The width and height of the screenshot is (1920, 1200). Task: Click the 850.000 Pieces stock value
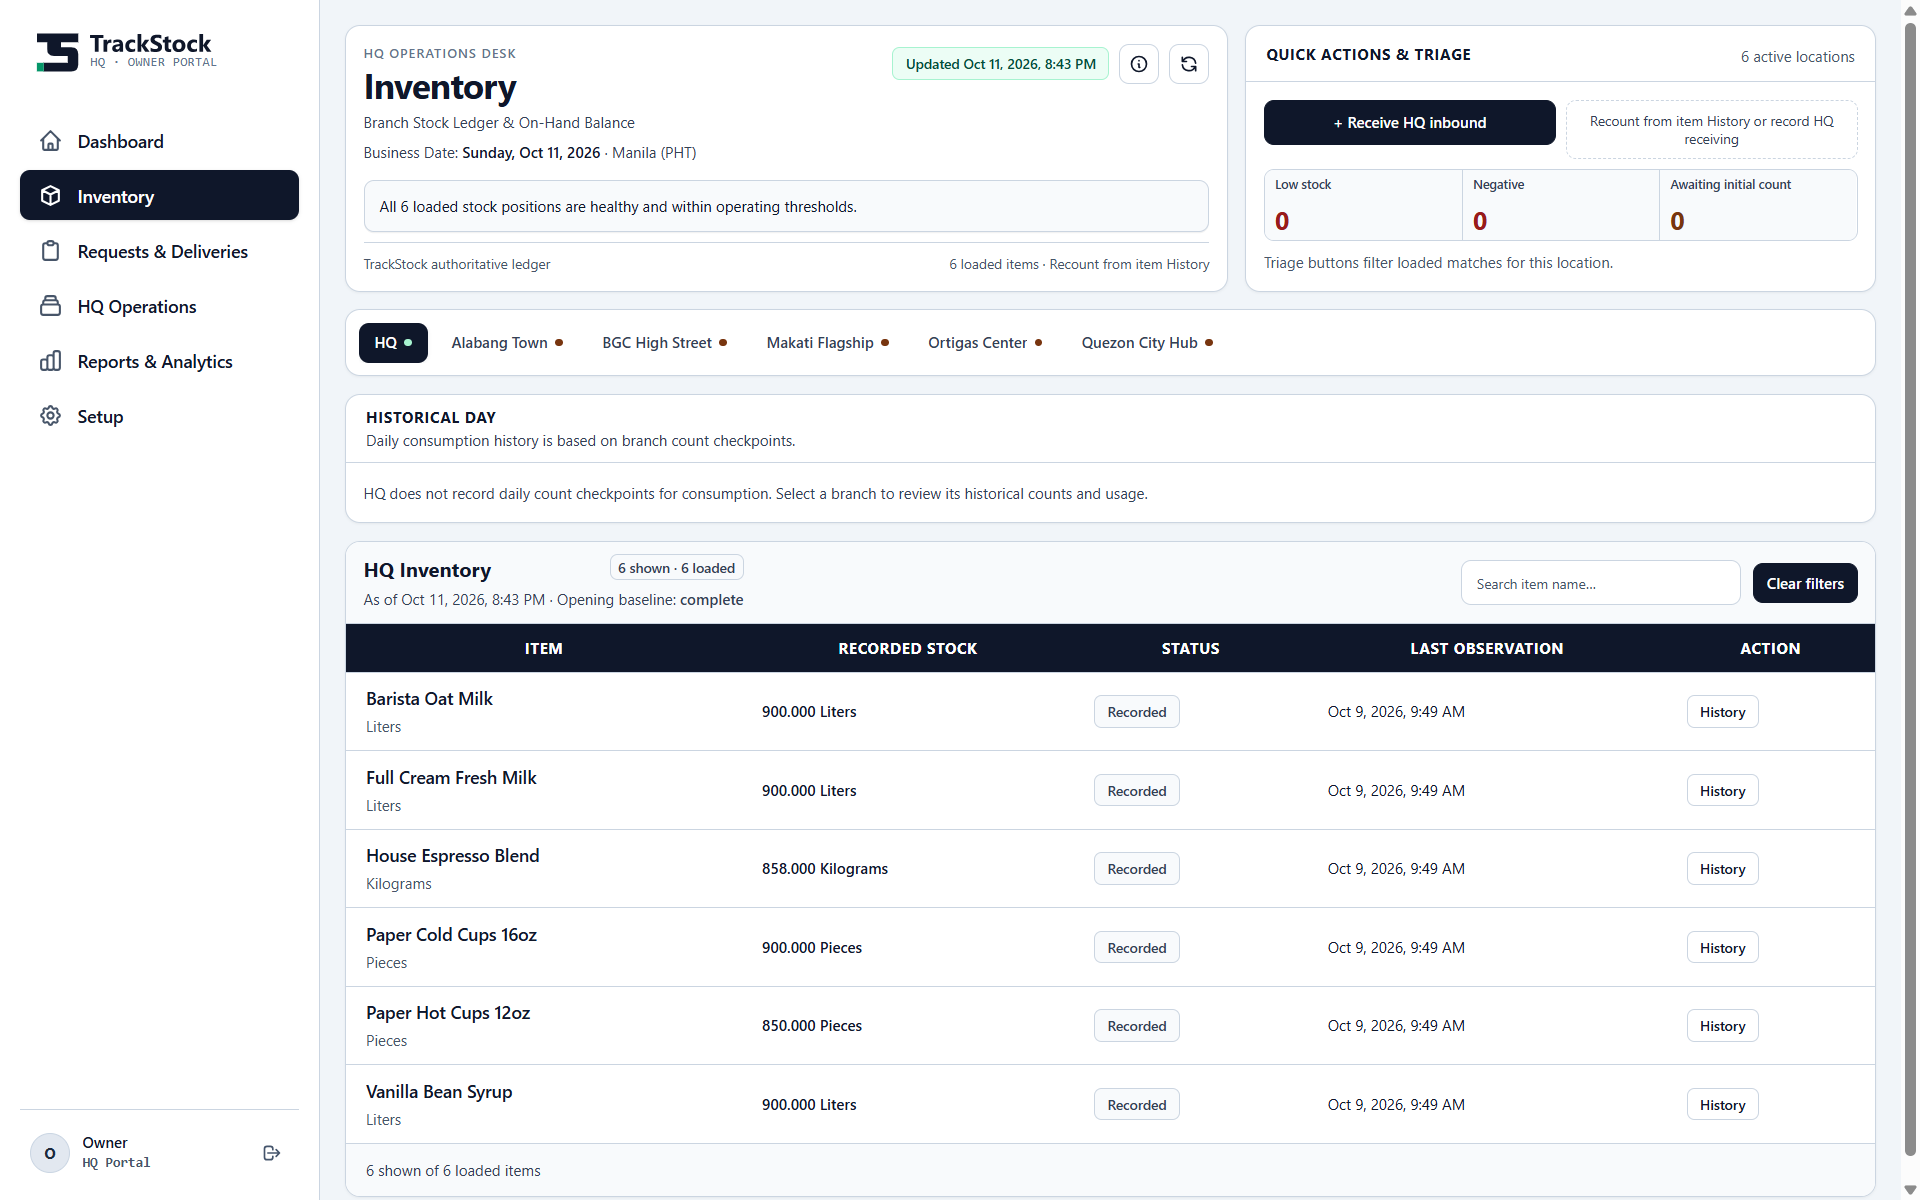pos(812,1026)
